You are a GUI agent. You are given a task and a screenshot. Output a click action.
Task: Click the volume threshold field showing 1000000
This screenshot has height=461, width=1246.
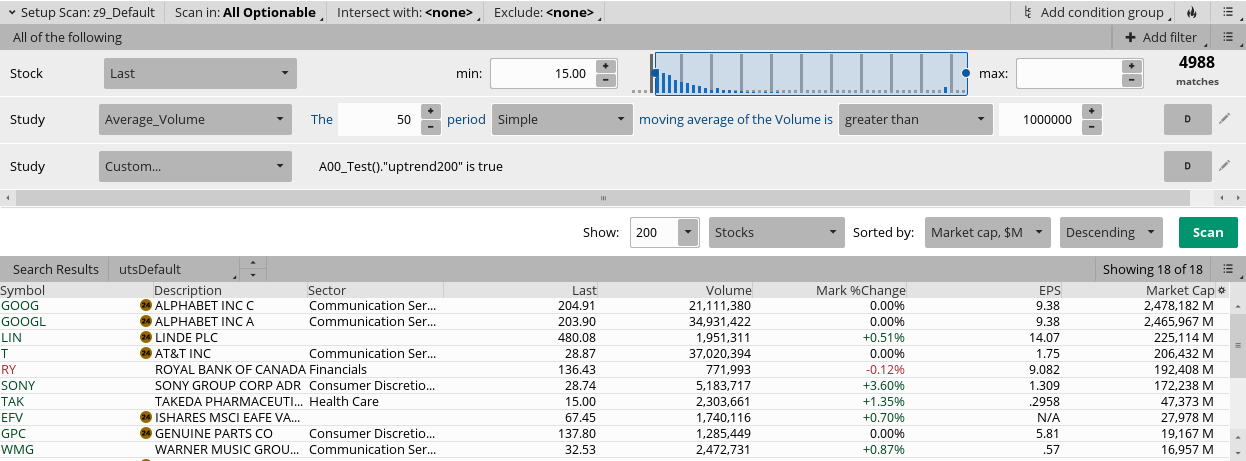click(1039, 119)
